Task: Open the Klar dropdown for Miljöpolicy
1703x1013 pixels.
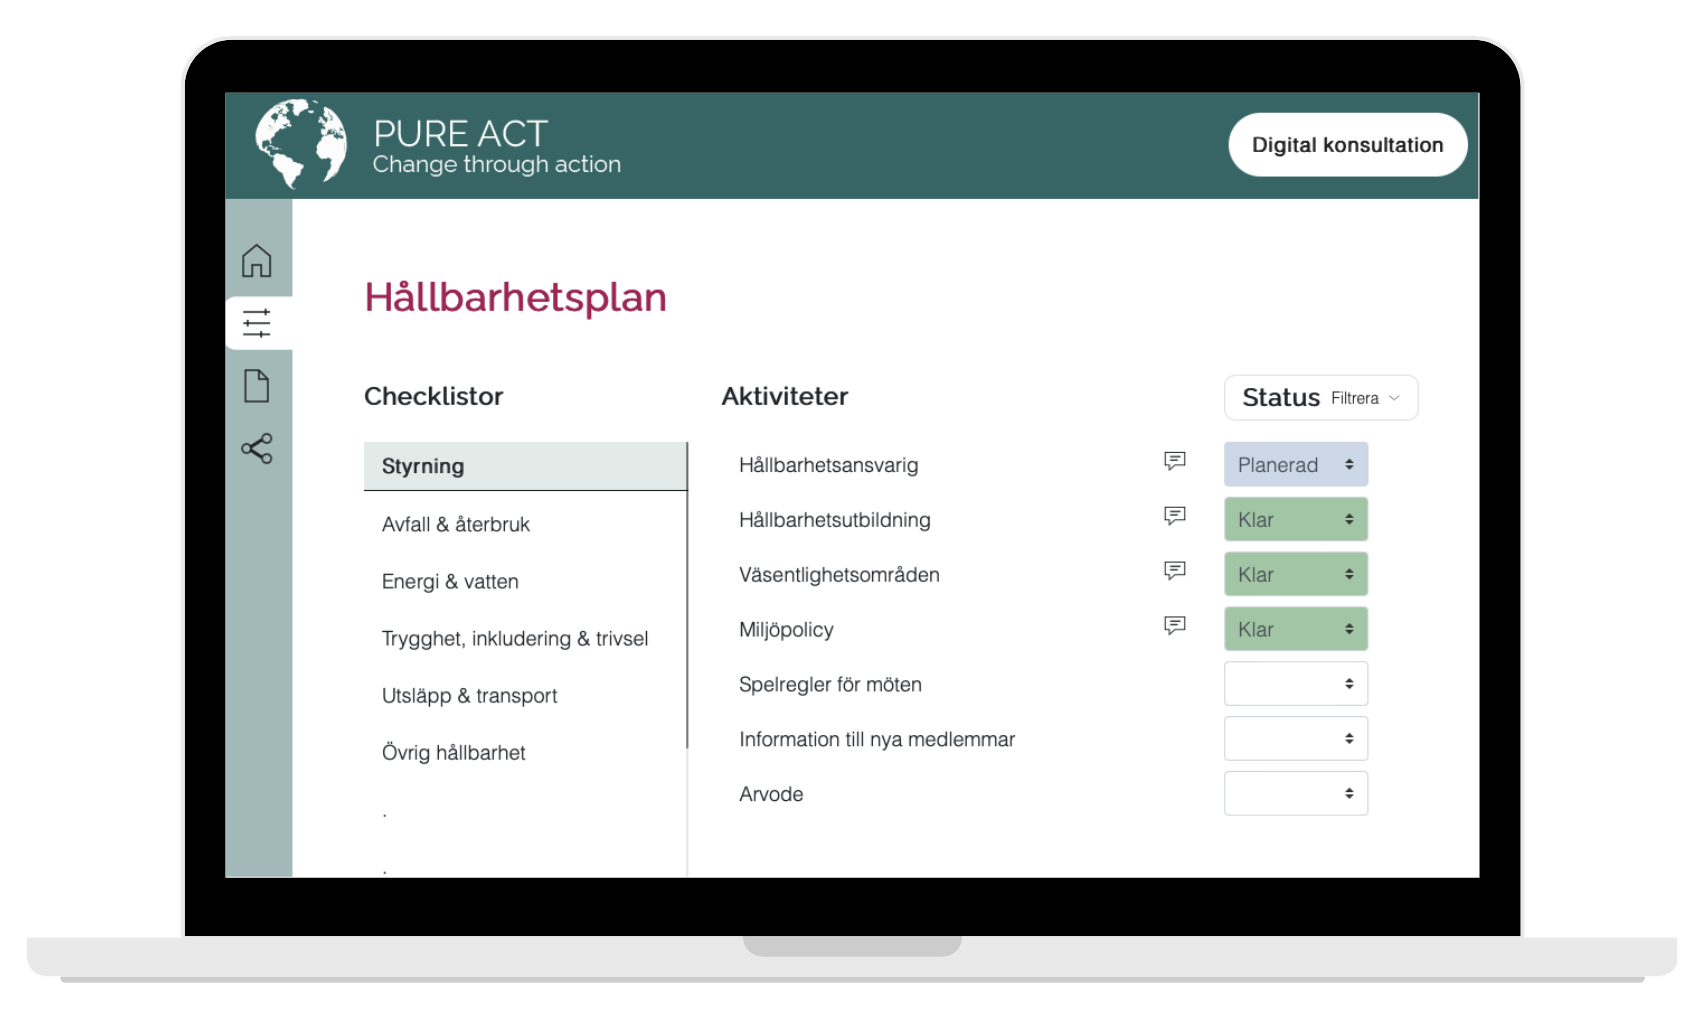Action: click(x=1295, y=629)
